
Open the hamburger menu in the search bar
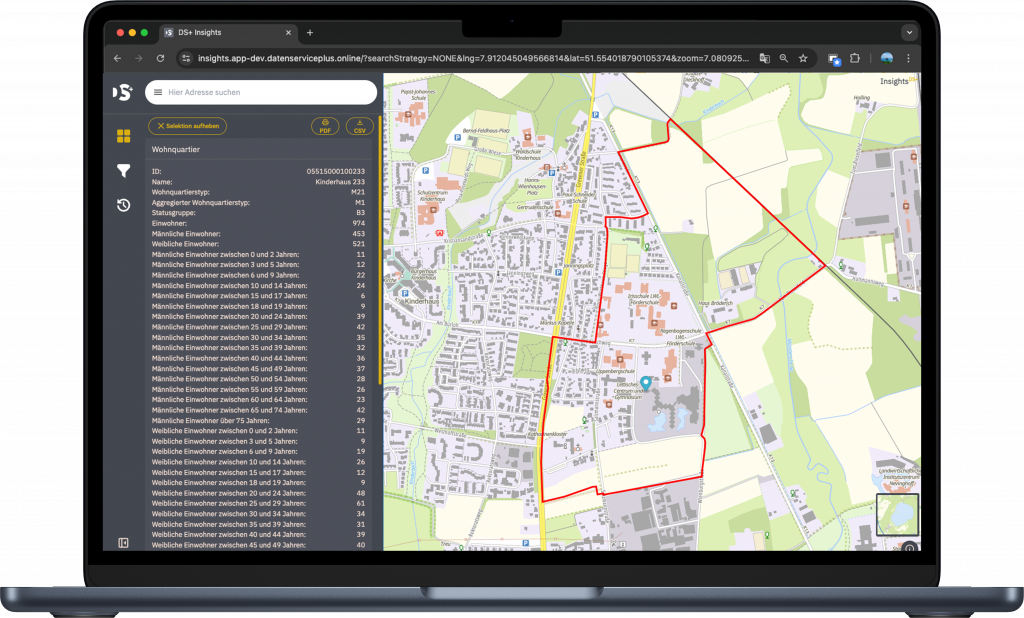pyautogui.click(x=158, y=92)
